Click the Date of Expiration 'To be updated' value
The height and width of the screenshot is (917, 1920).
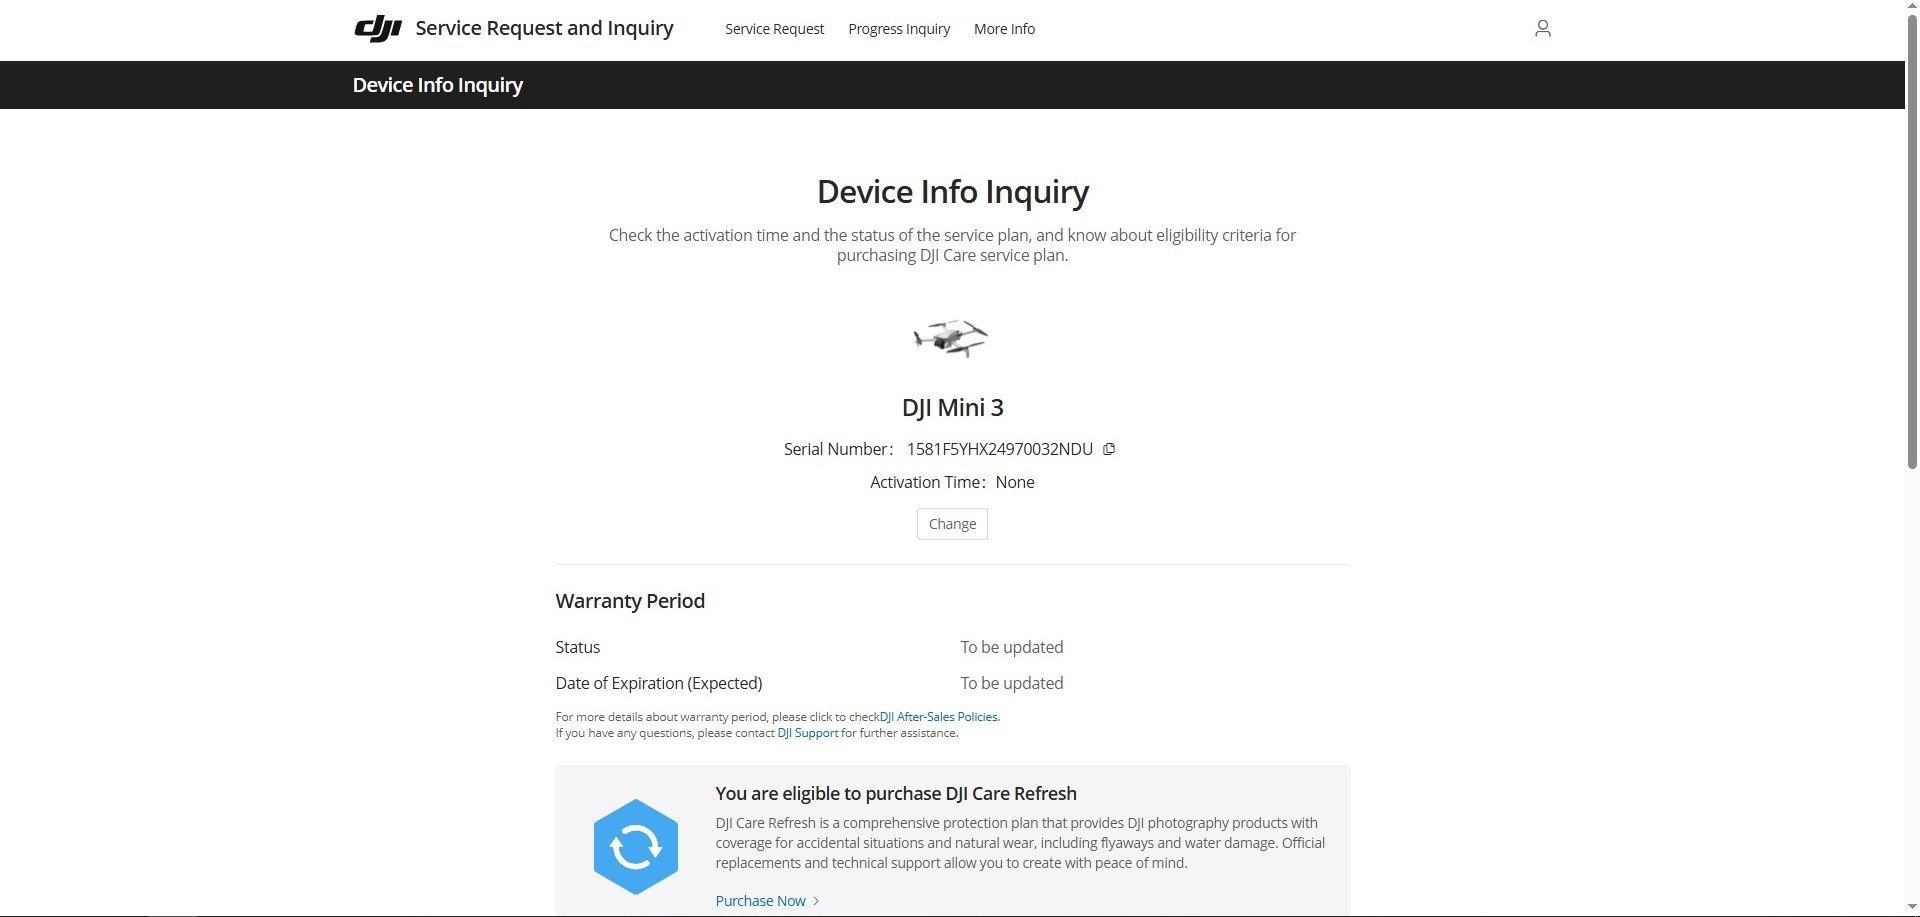coord(1012,683)
